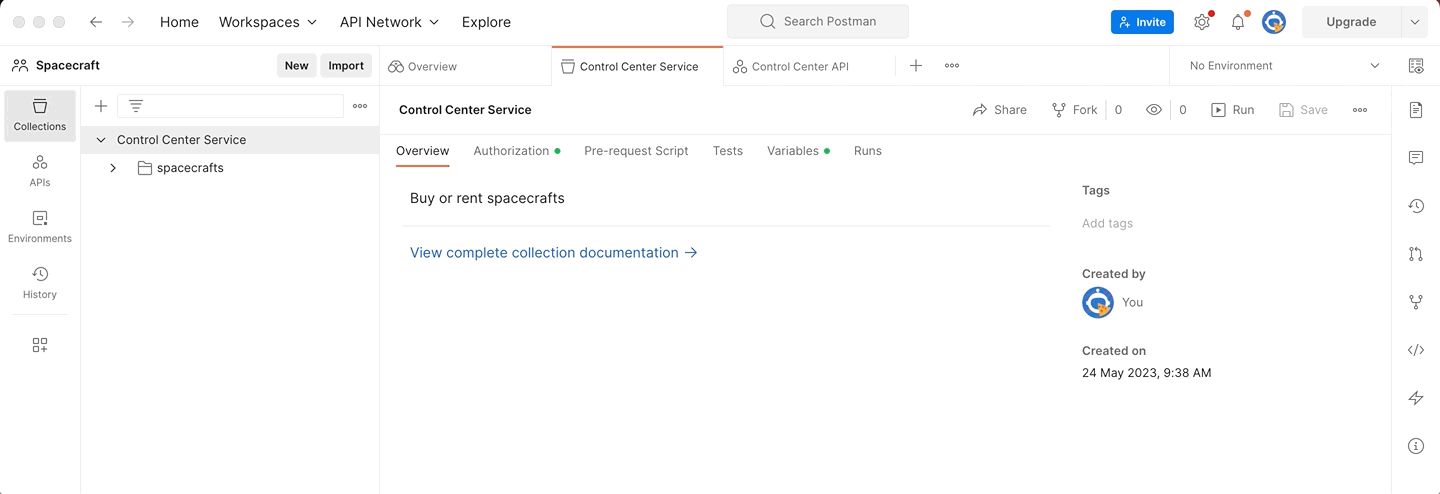Click the Save button
Screen dimensions: 1440x494
click(1304, 110)
